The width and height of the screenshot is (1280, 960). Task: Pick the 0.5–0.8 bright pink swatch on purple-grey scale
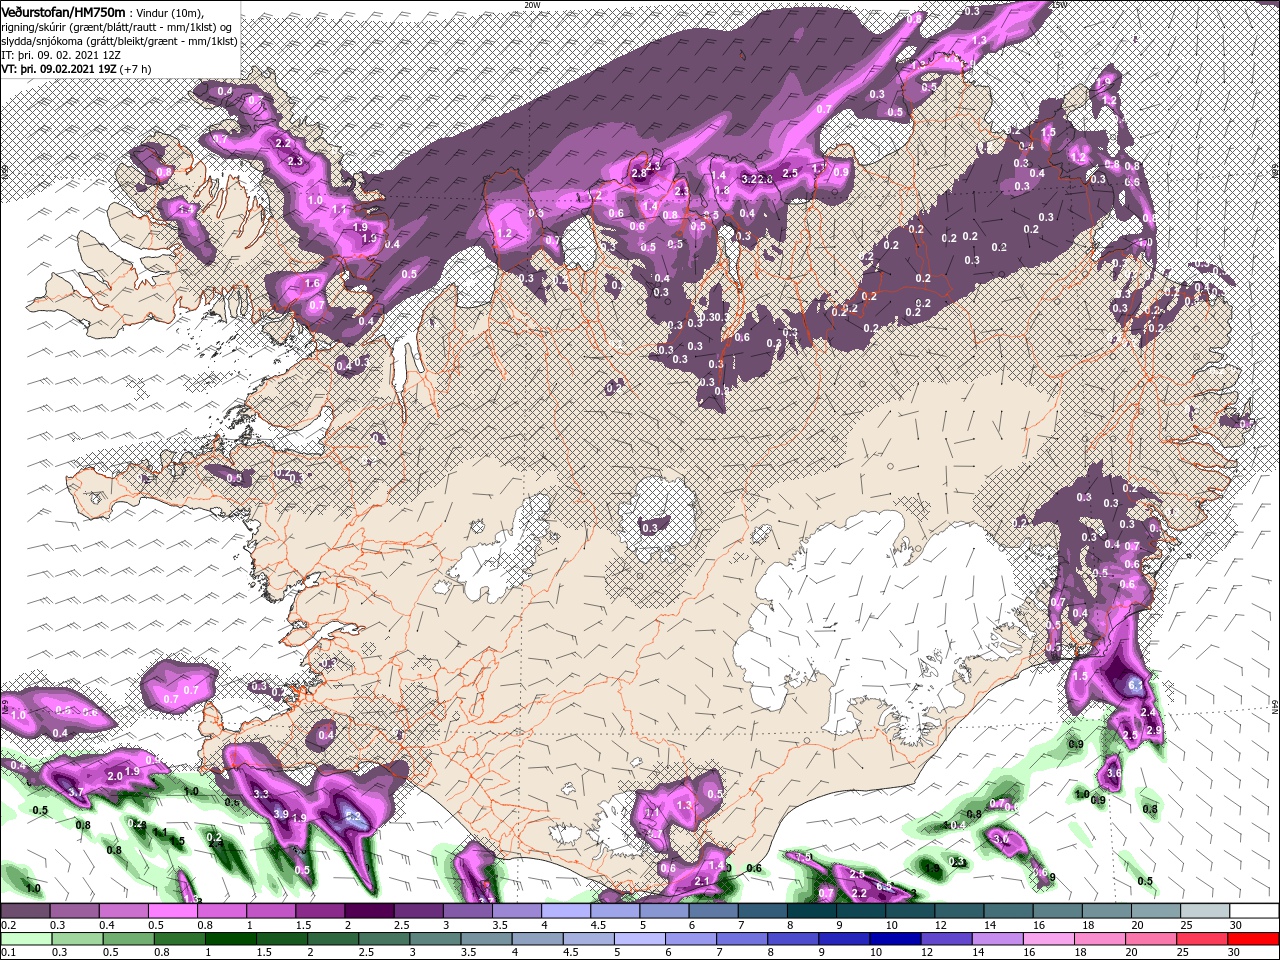pos(172,911)
